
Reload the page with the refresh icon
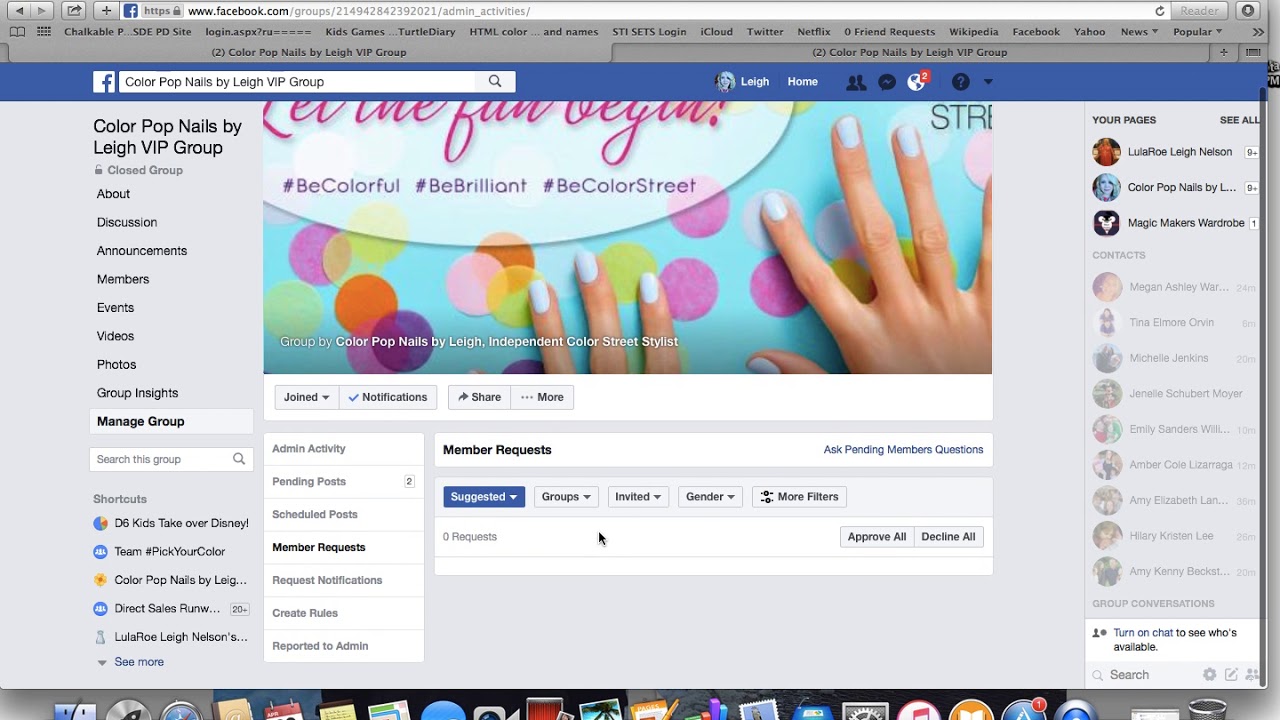tap(1160, 11)
